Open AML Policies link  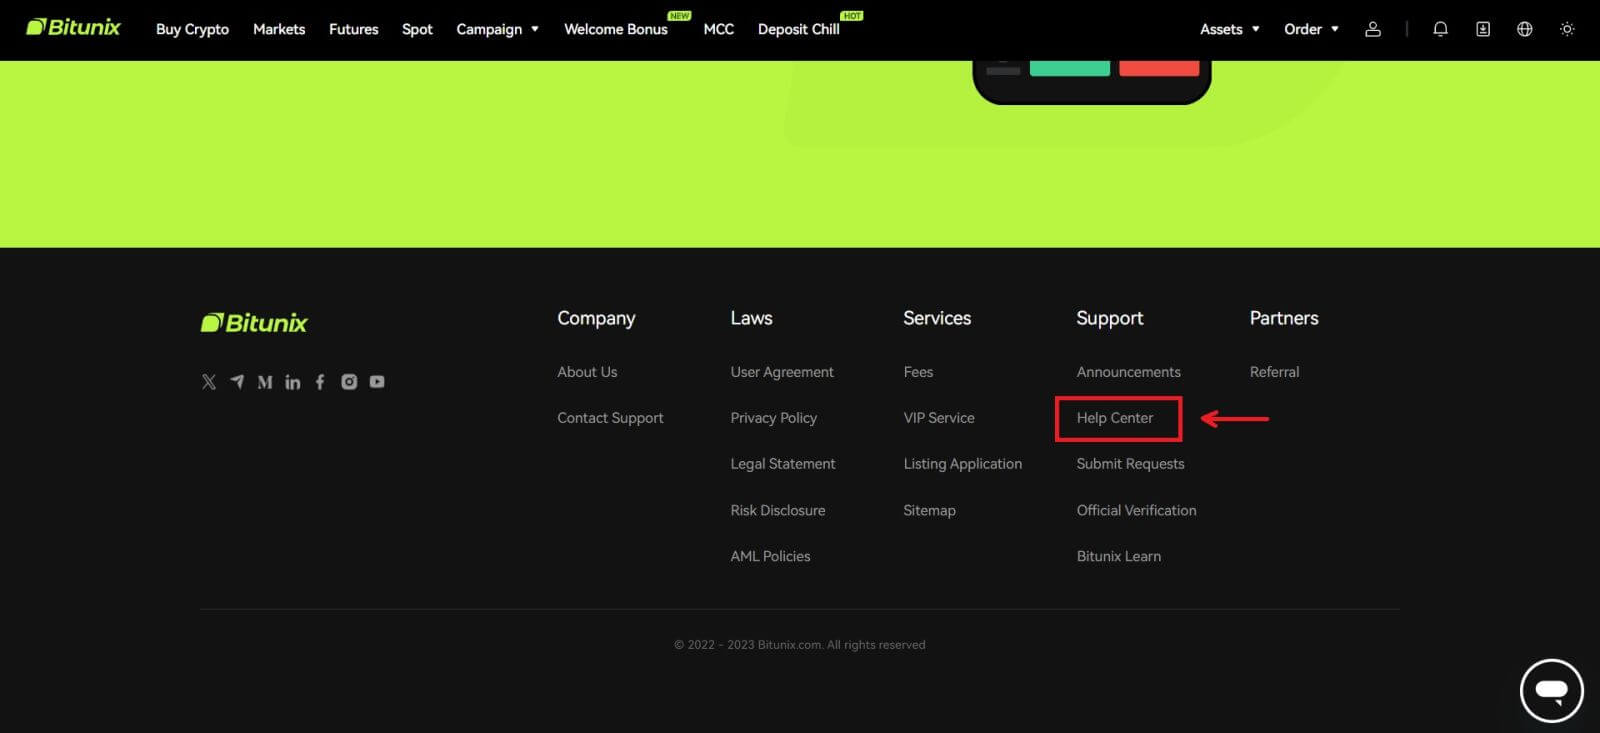(x=770, y=556)
